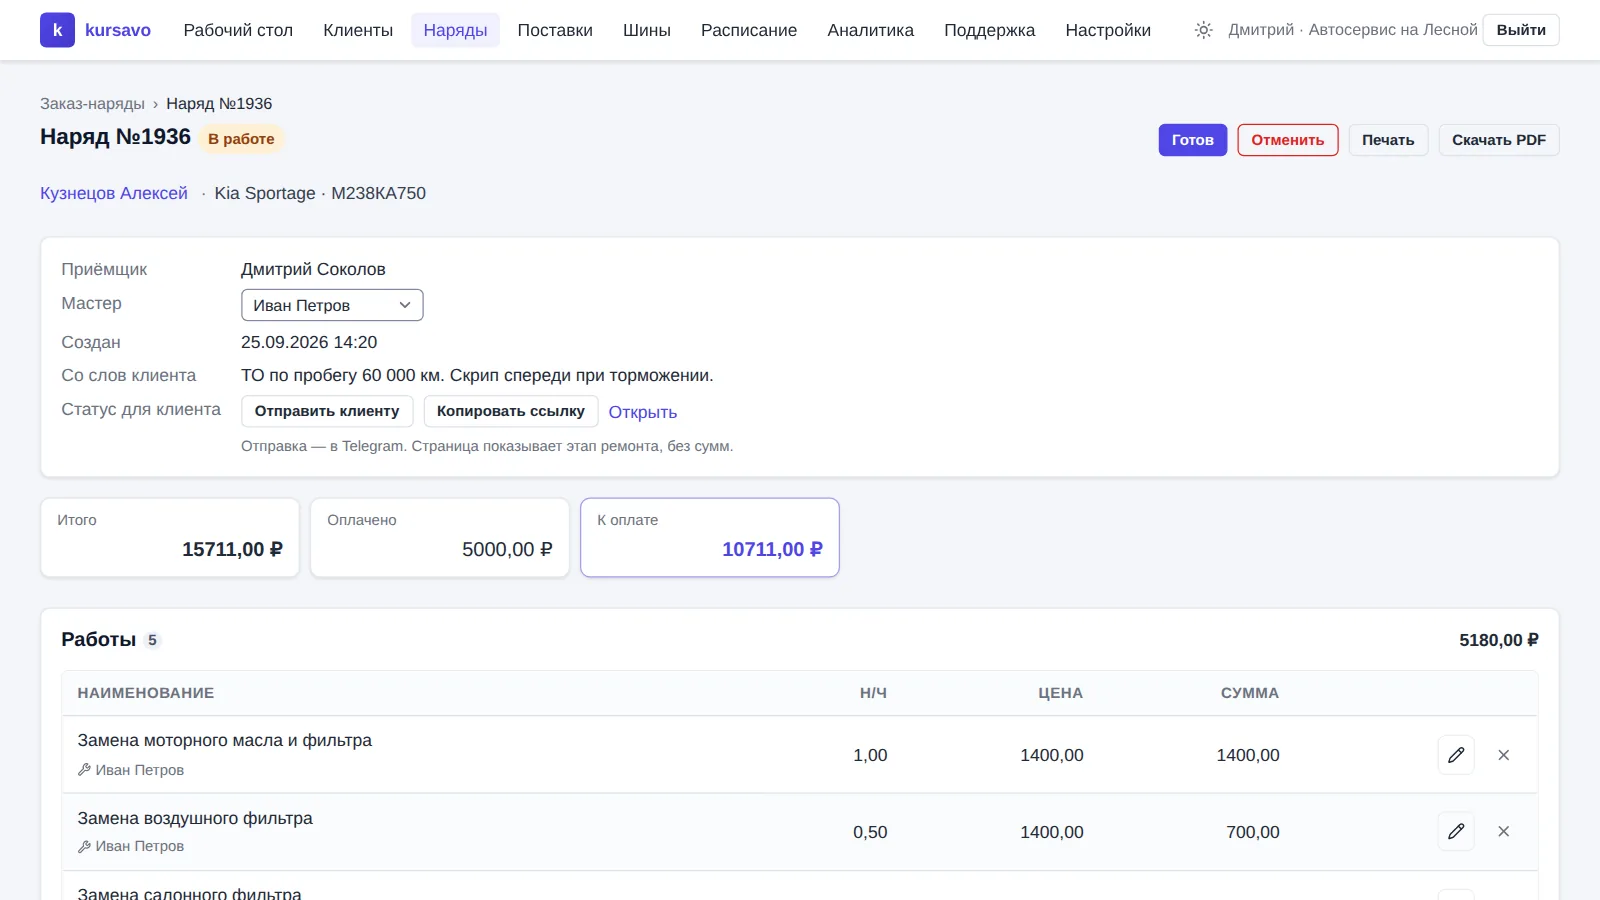This screenshot has width=1600, height=900.
Task: Remove the 'Замена воздушного фильтра' row
Action: coord(1503,831)
